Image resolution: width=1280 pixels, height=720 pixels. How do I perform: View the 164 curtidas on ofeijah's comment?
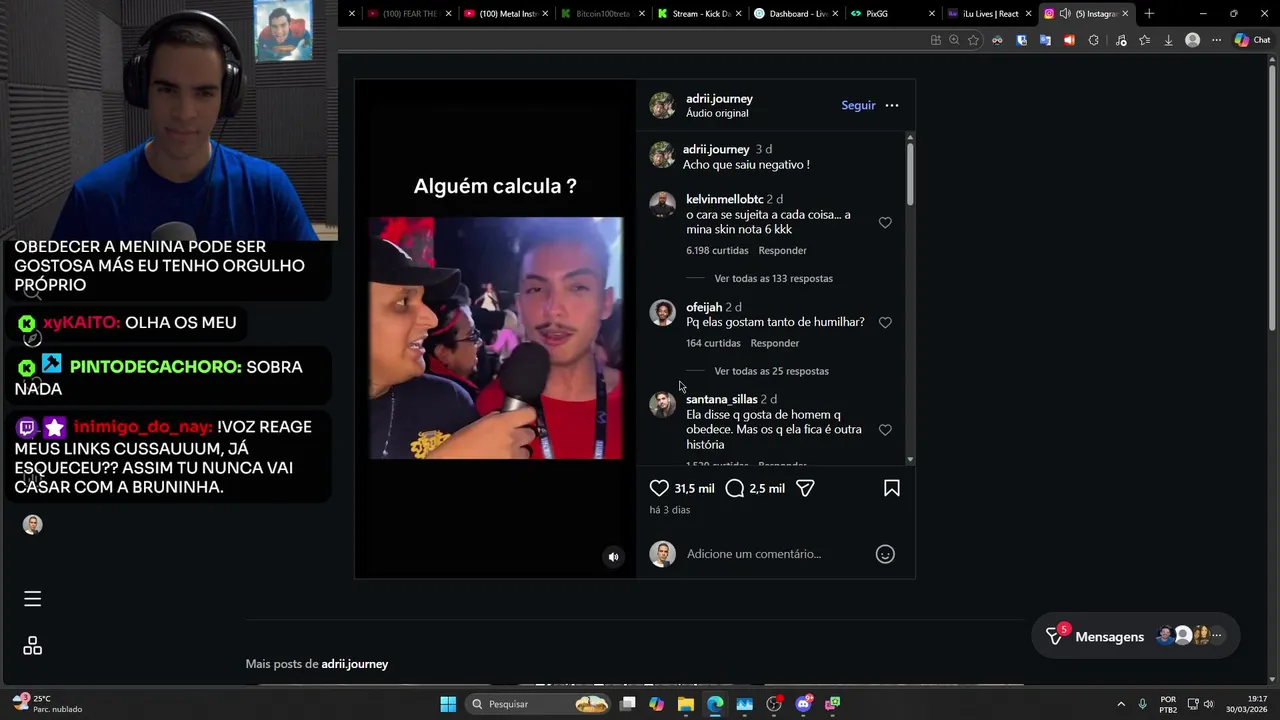(713, 343)
